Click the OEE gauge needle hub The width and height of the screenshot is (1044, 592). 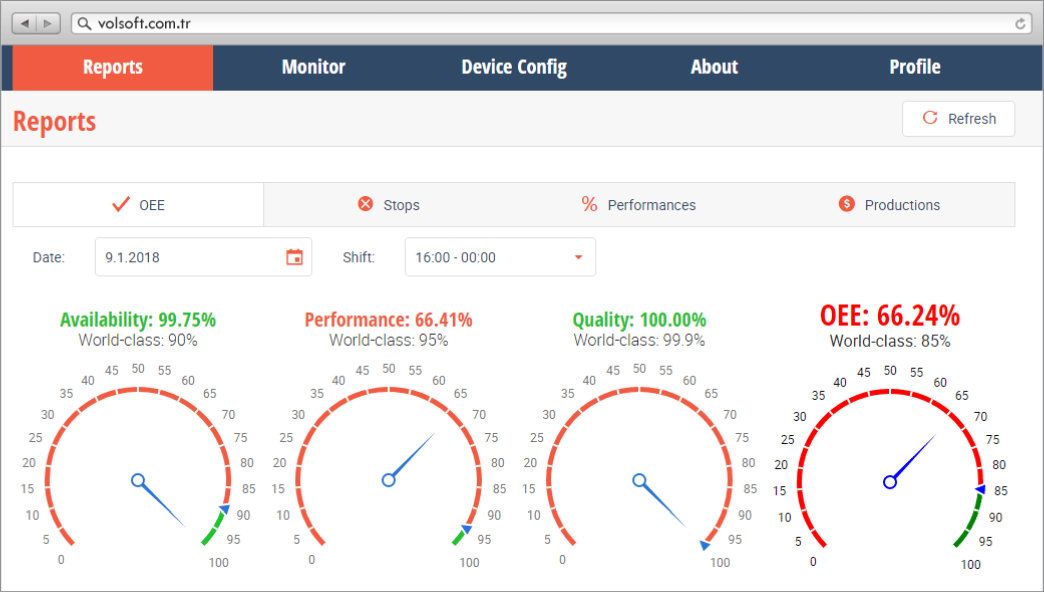pyautogui.click(x=890, y=481)
